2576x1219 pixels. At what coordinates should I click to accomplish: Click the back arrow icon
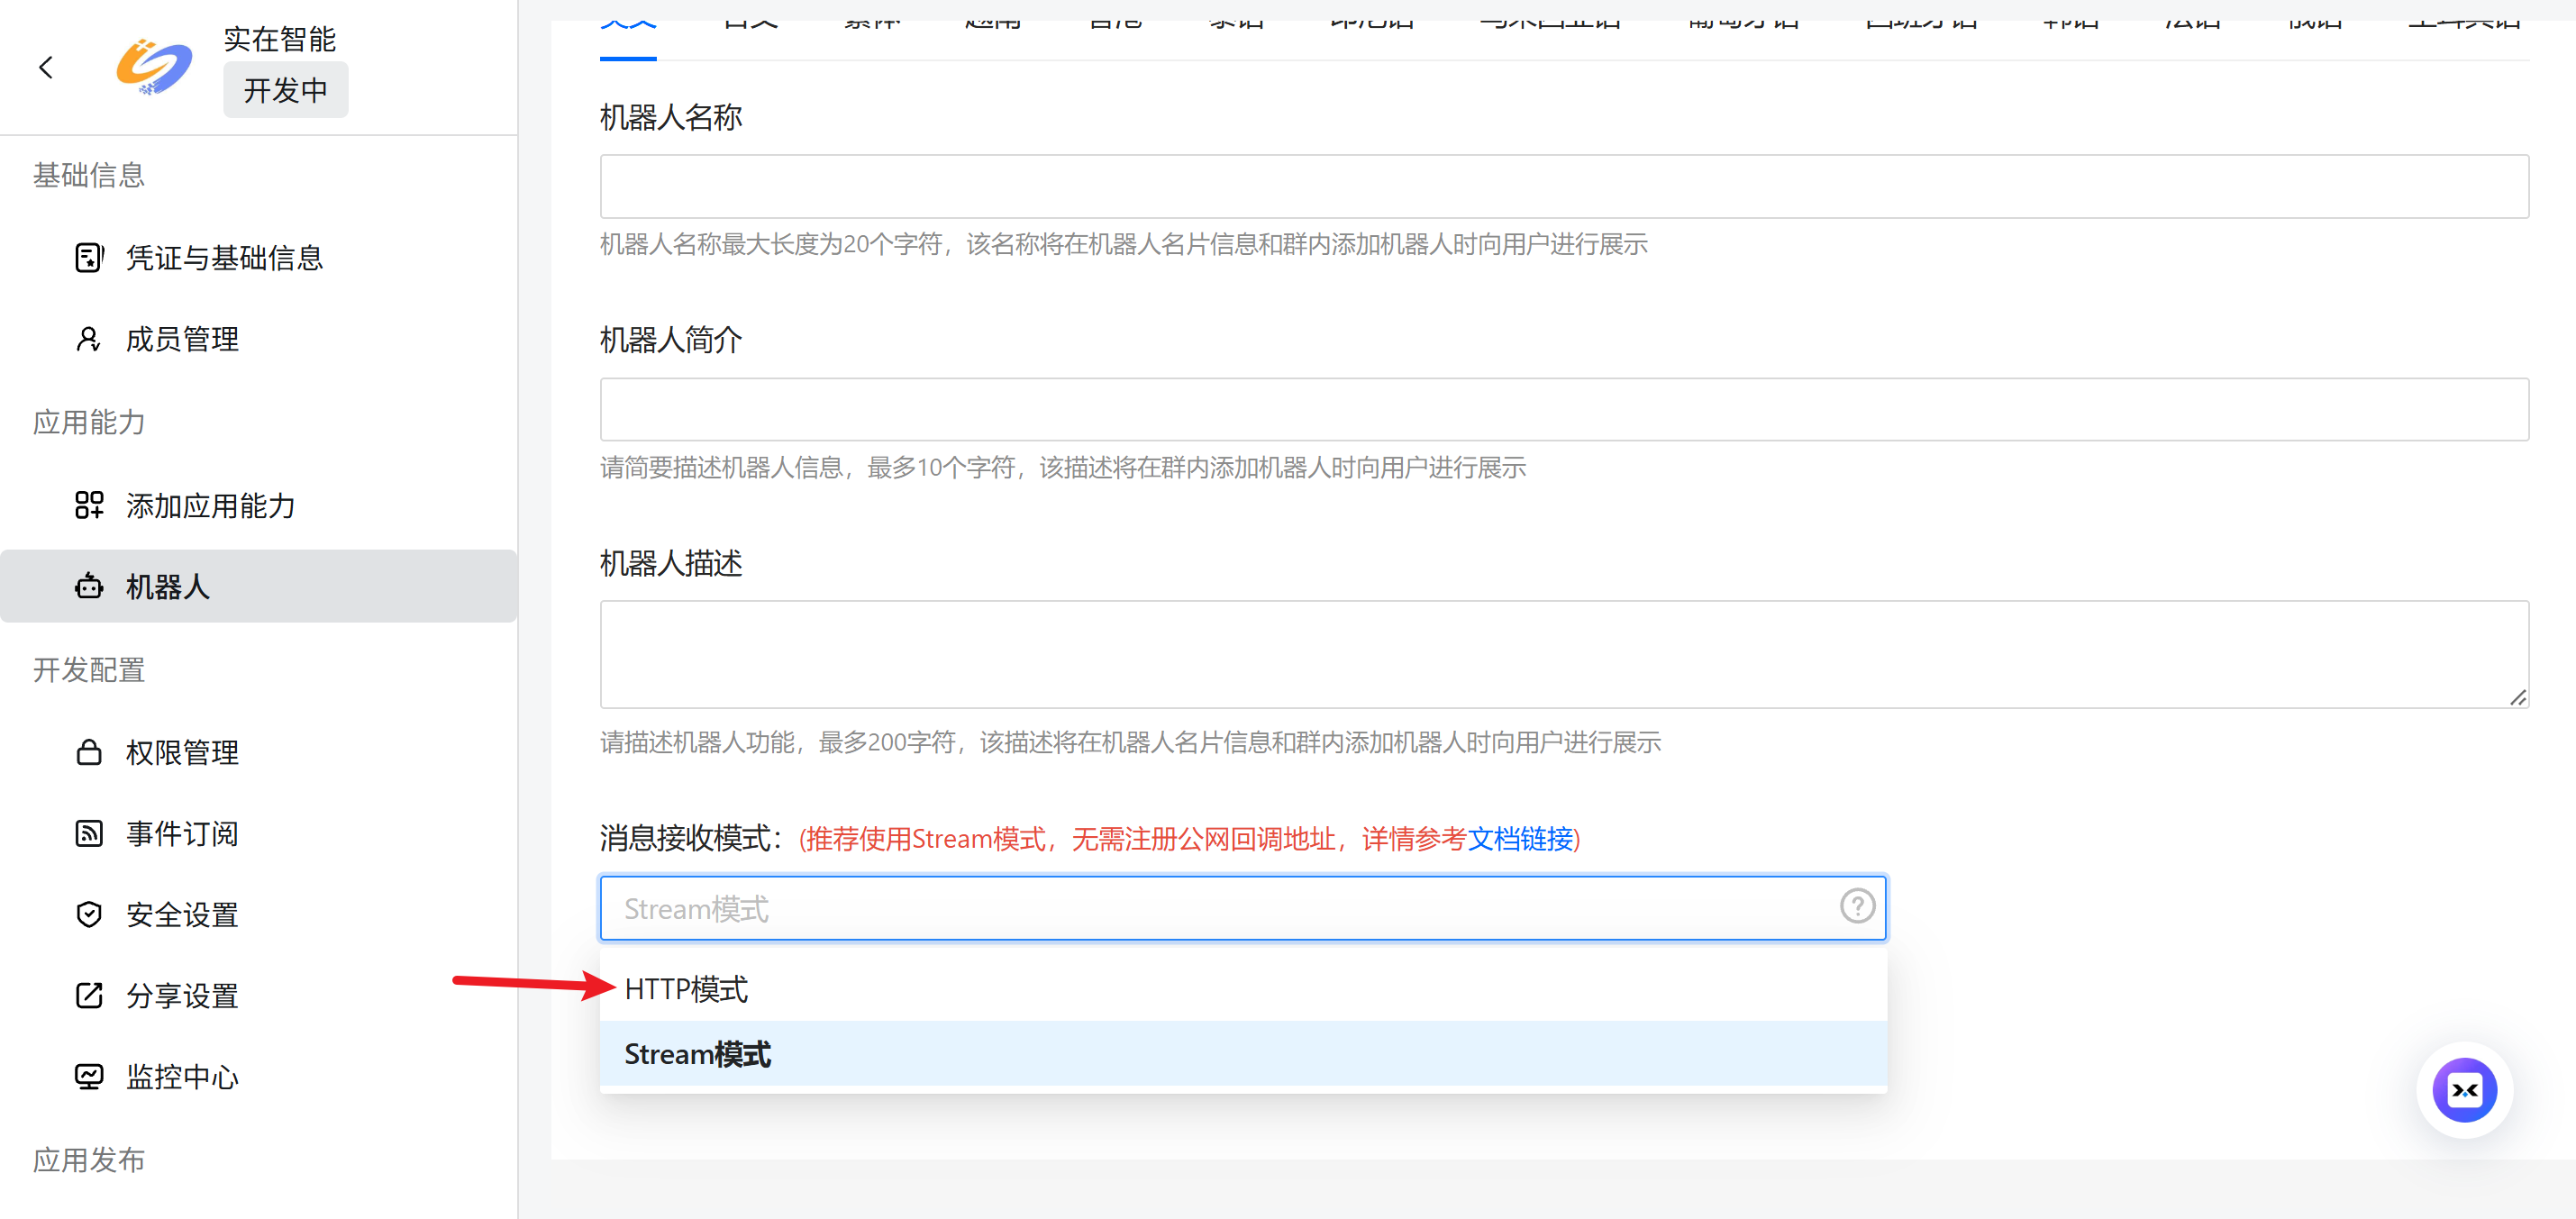46,67
